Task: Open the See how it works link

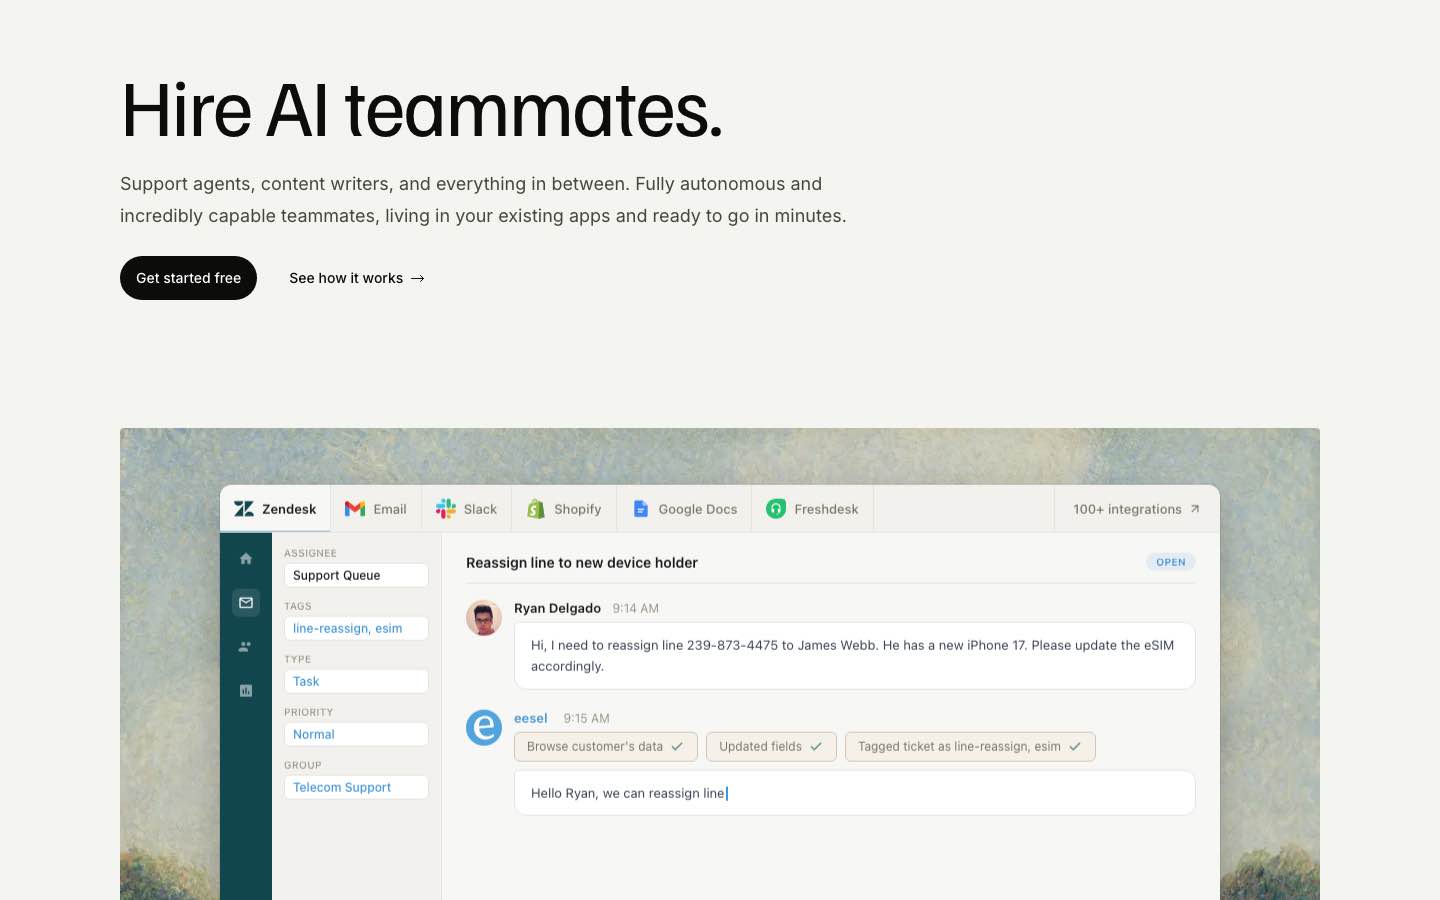Action: point(357,278)
